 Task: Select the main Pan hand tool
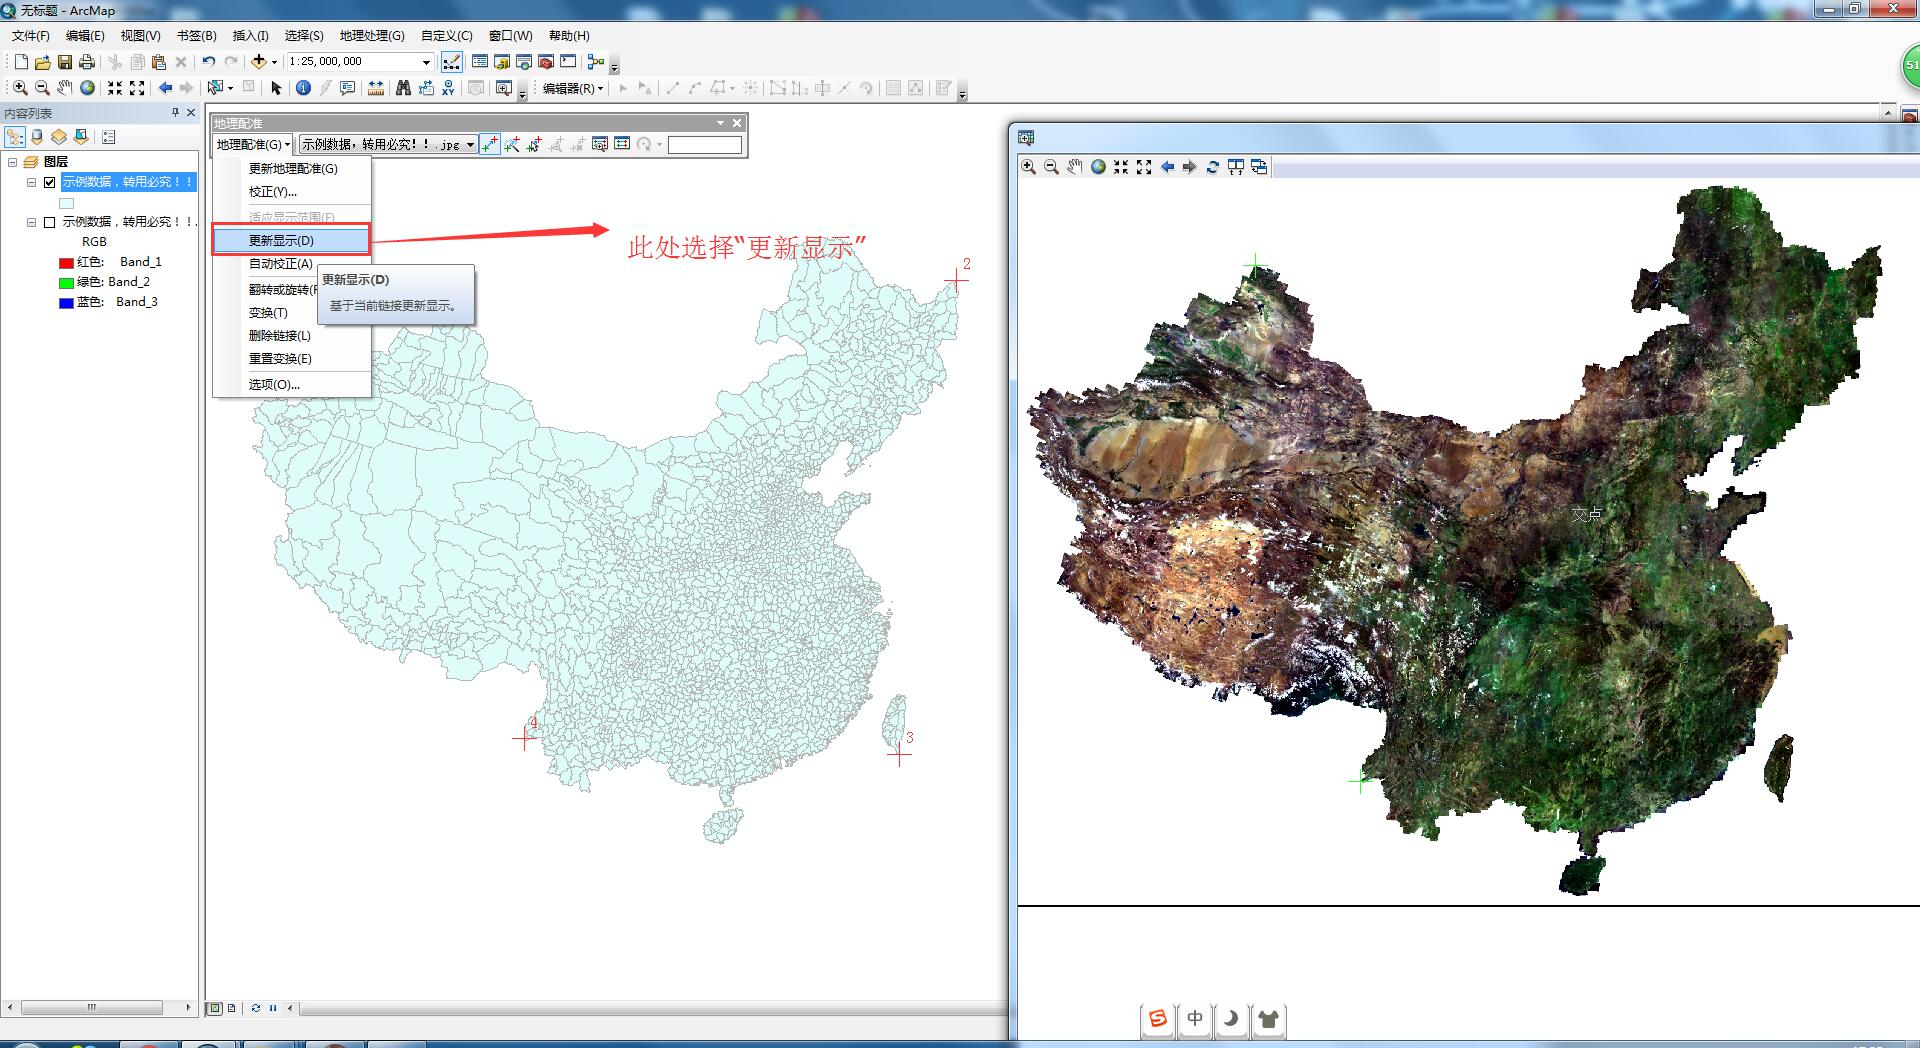coord(65,88)
